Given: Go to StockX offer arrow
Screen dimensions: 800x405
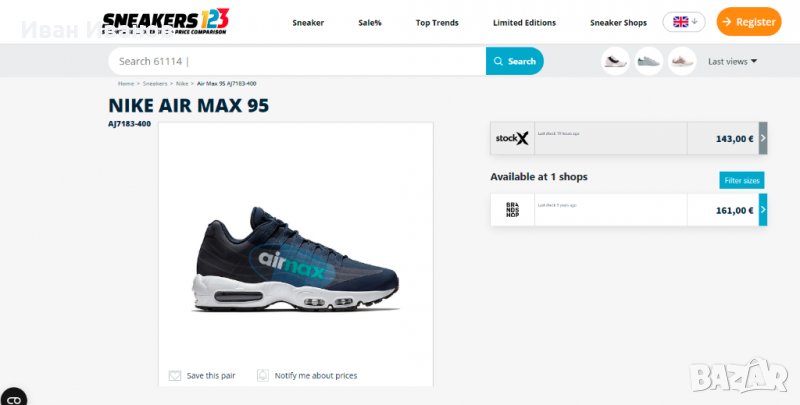Looking at the screenshot, I should (763, 138).
